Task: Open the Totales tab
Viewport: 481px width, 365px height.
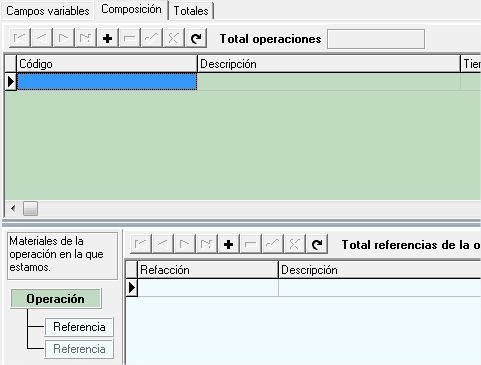Action: pyautogui.click(x=191, y=11)
